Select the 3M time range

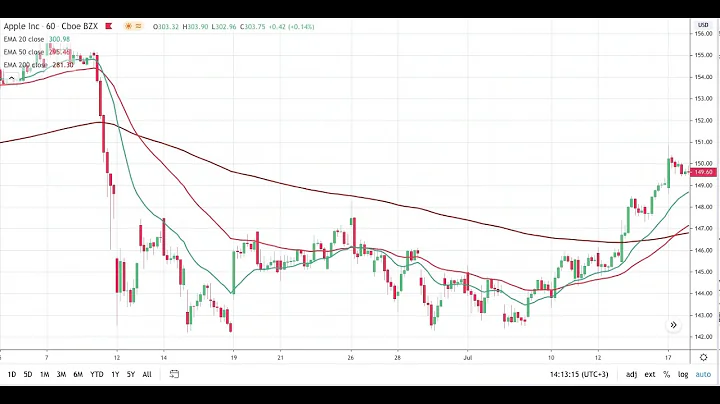point(61,375)
